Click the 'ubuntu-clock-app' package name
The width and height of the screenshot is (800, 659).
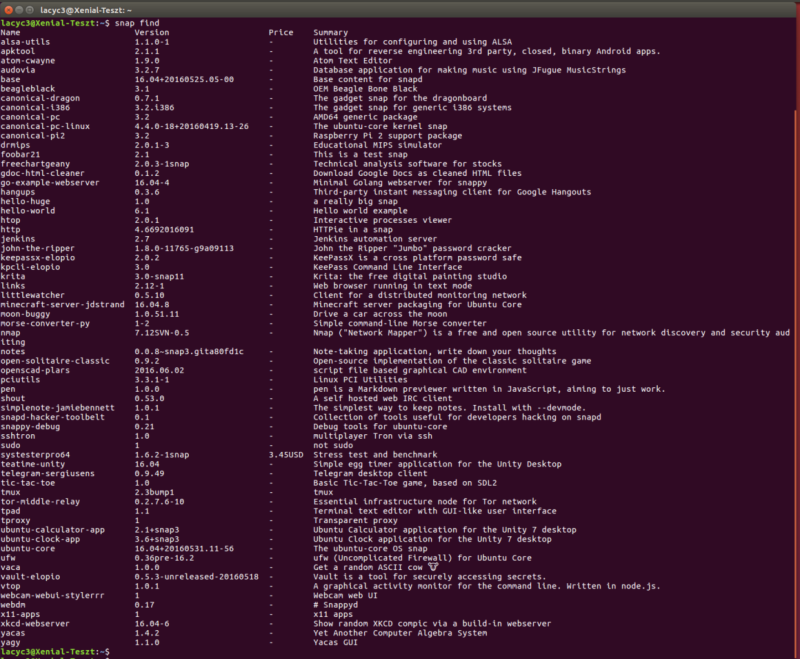[40, 539]
